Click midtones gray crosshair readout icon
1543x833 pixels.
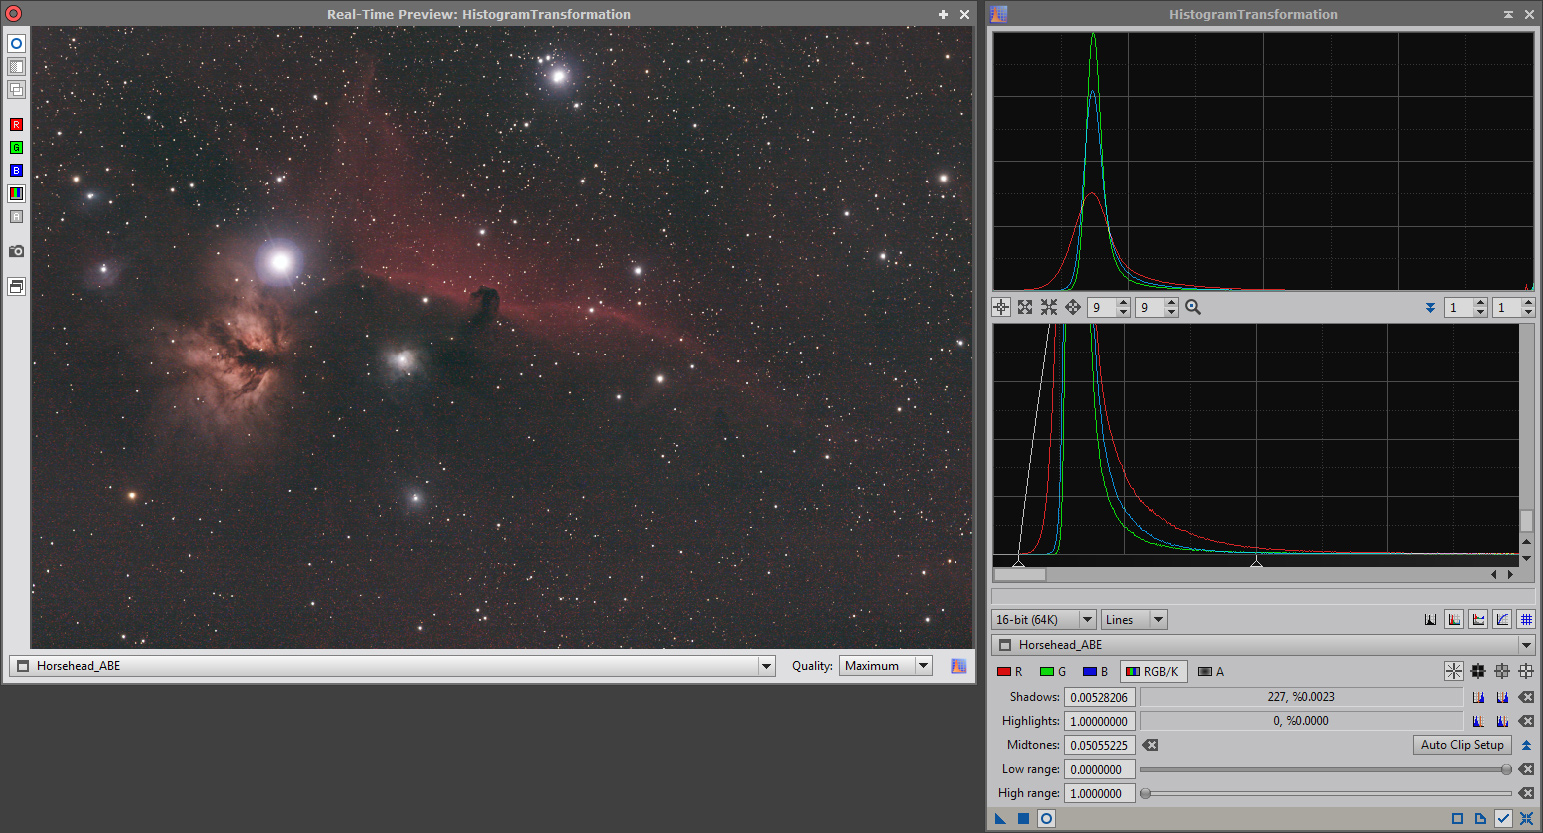click(1502, 671)
